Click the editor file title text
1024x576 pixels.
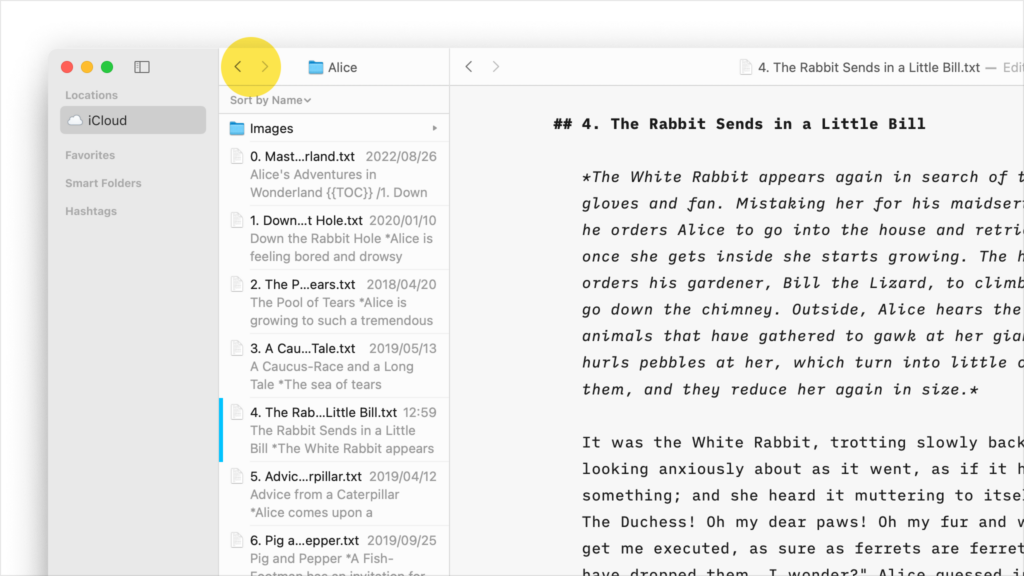[x=869, y=67]
